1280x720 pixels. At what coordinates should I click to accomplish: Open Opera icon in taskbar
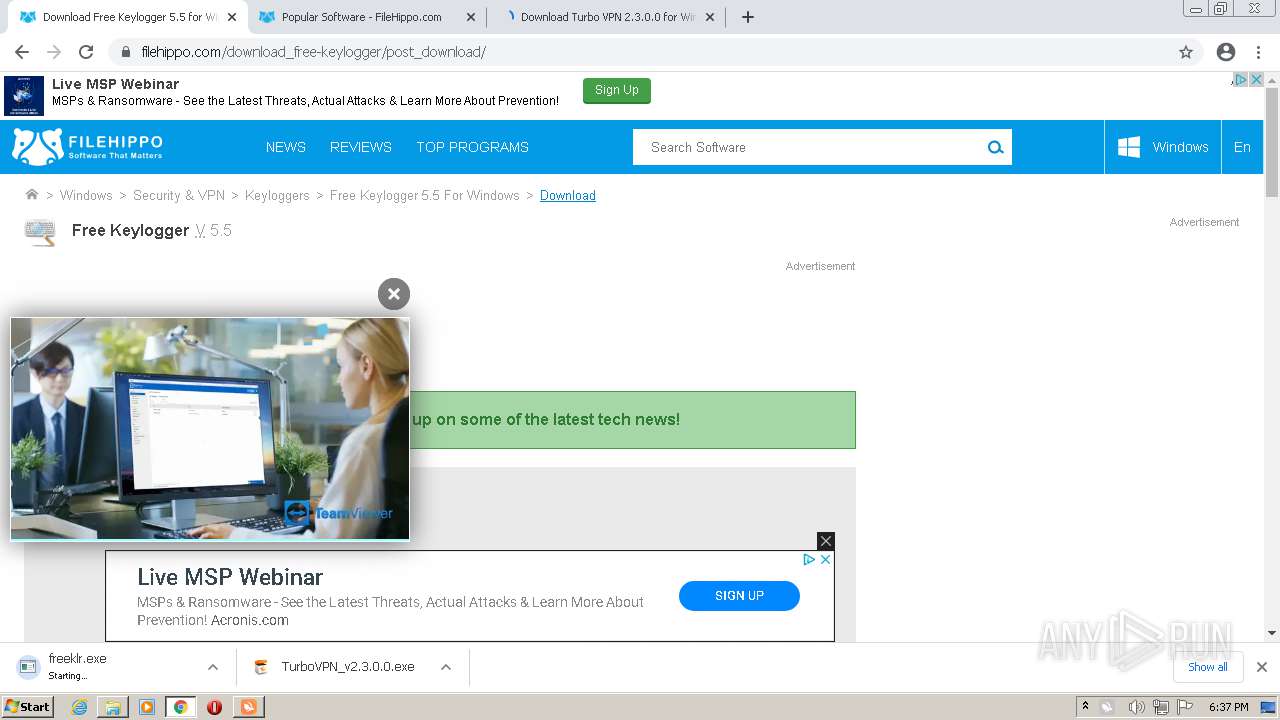point(214,707)
